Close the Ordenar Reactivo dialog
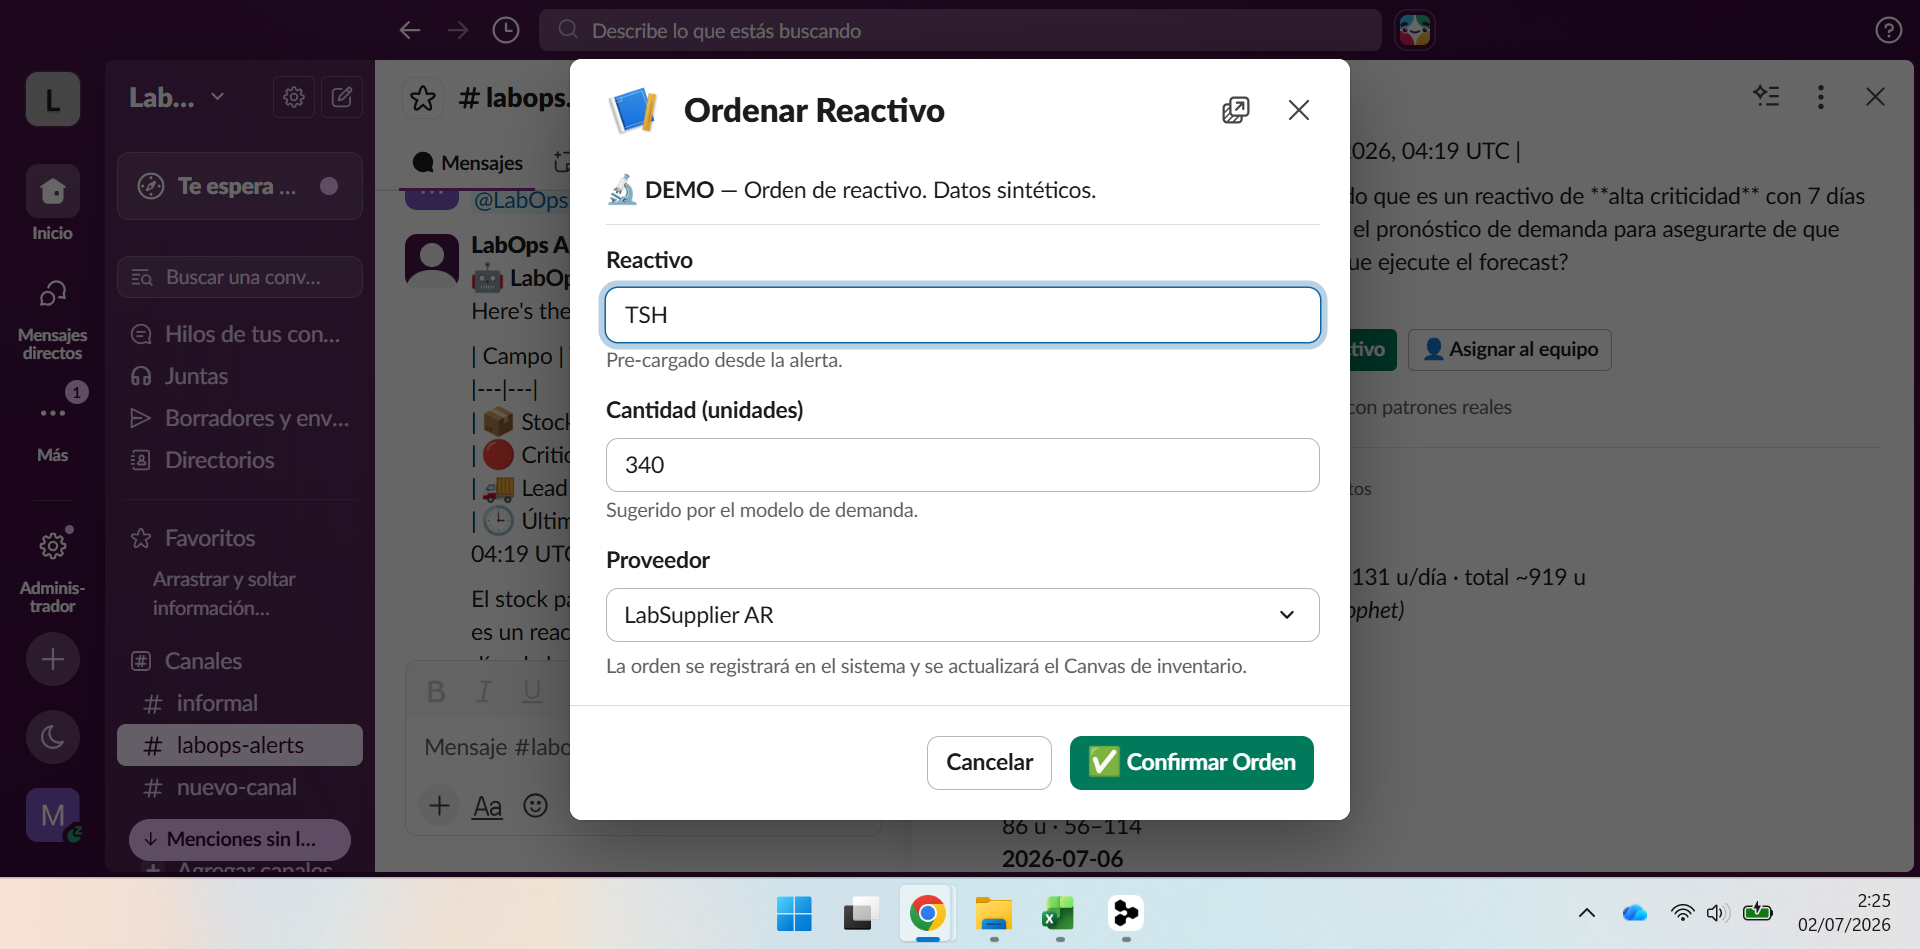 pos(1298,110)
